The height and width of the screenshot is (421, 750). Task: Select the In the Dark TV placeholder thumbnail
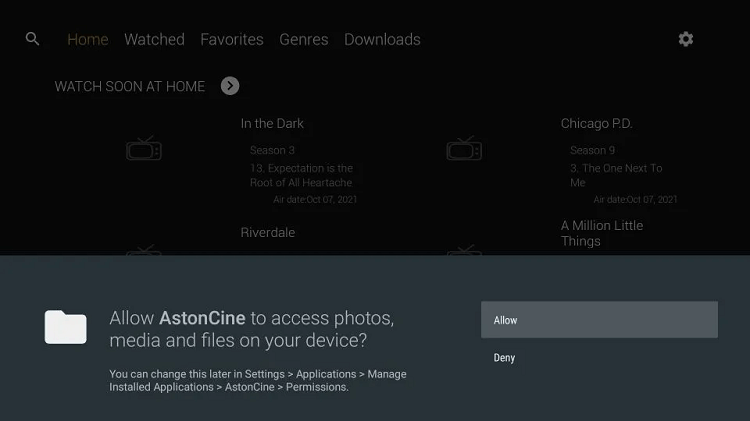tap(143, 148)
